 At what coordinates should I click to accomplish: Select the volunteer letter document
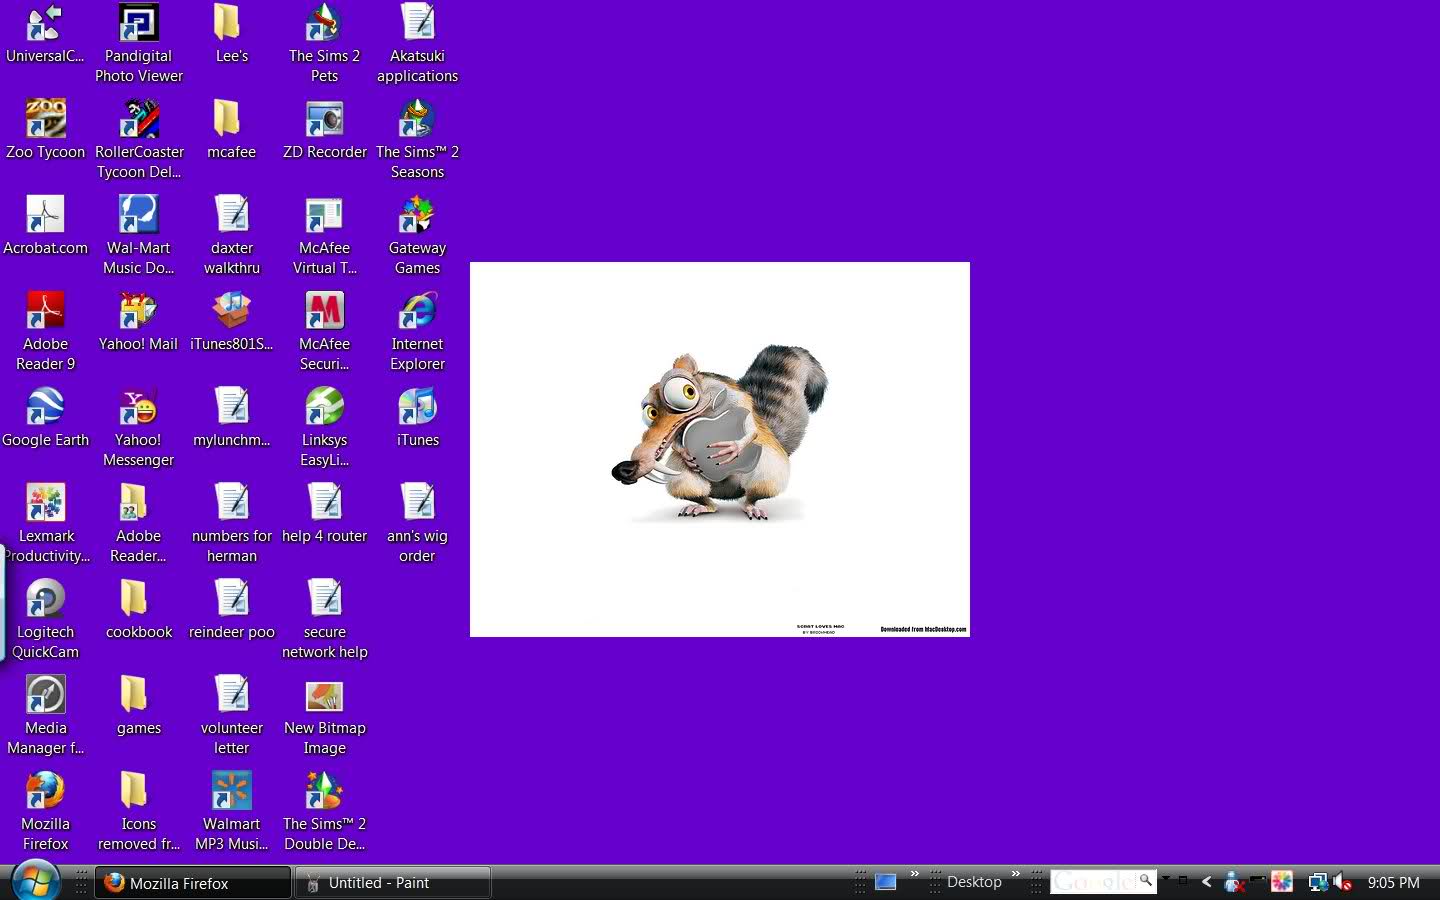click(231, 715)
